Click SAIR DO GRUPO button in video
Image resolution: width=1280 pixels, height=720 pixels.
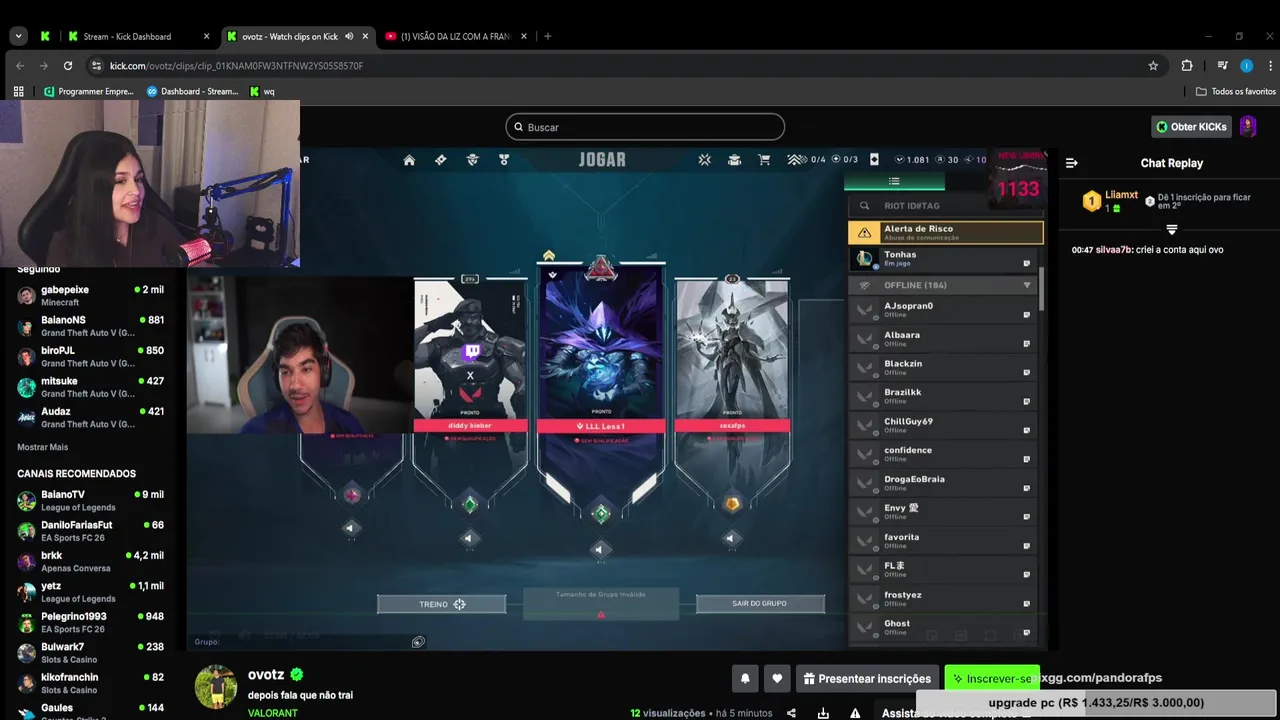[760, 604]
